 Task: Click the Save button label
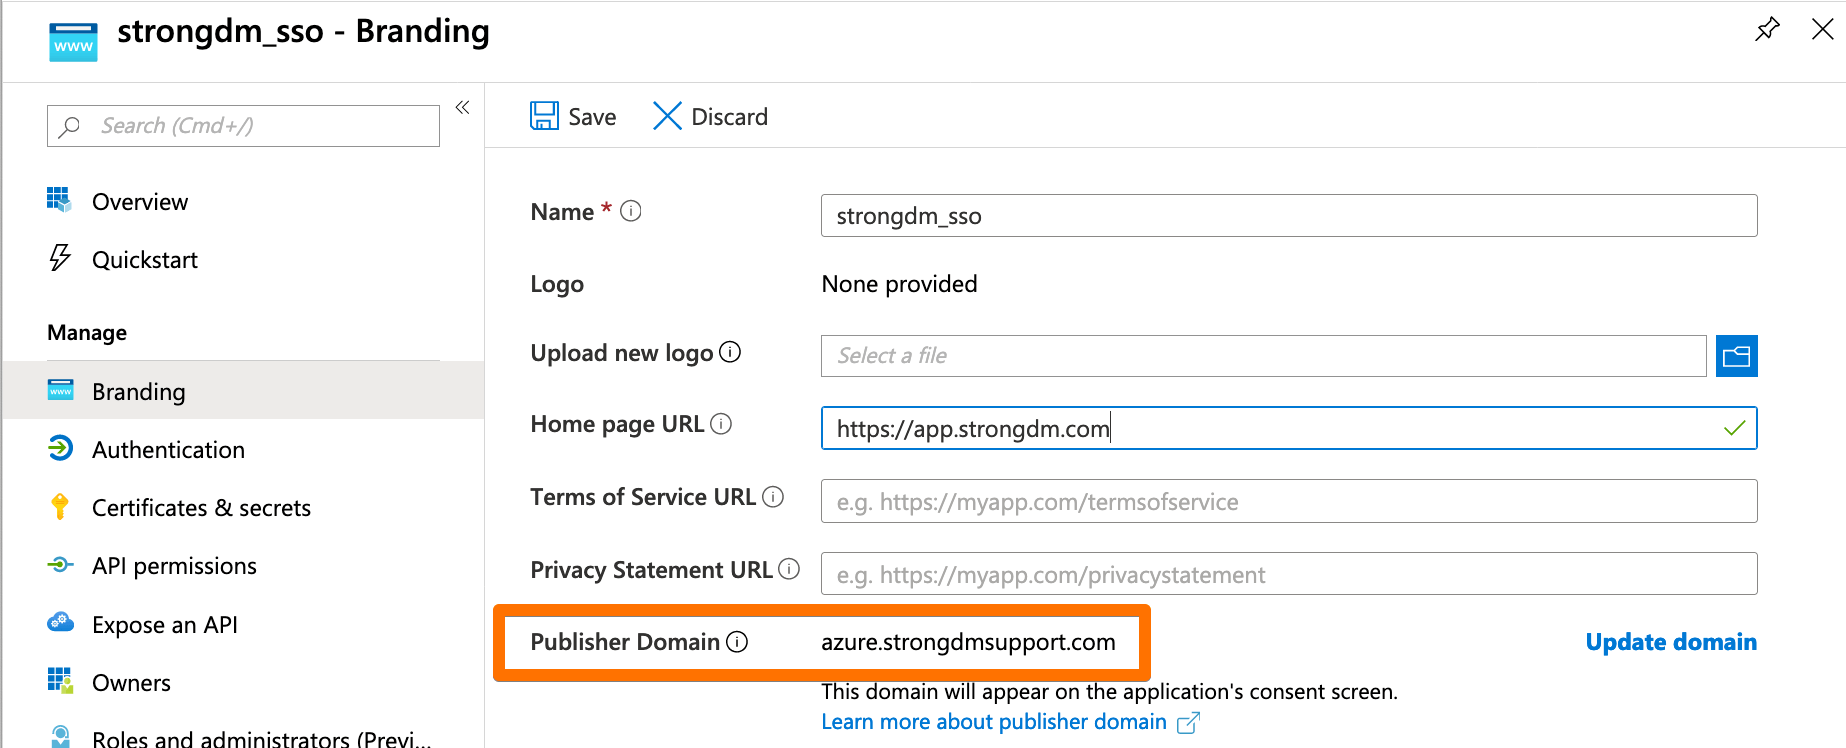[592, 117]
